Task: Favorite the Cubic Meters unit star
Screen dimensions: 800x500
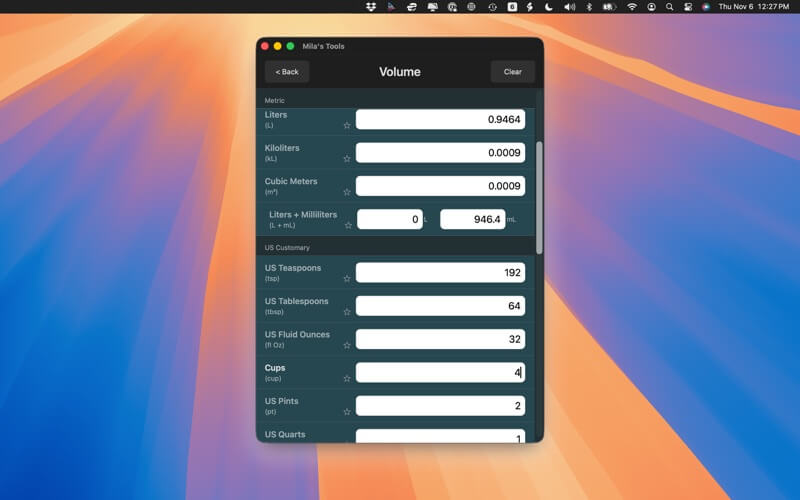Action: click(347, 192)
